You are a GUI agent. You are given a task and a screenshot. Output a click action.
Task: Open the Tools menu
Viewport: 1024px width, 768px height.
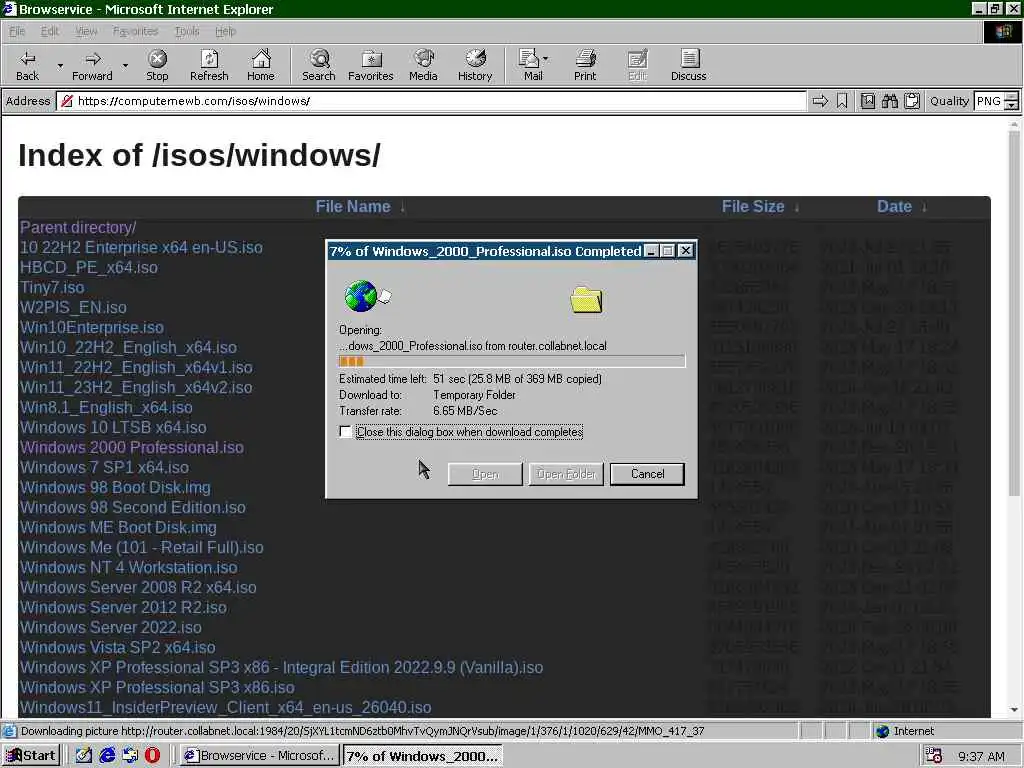(187, 31)
